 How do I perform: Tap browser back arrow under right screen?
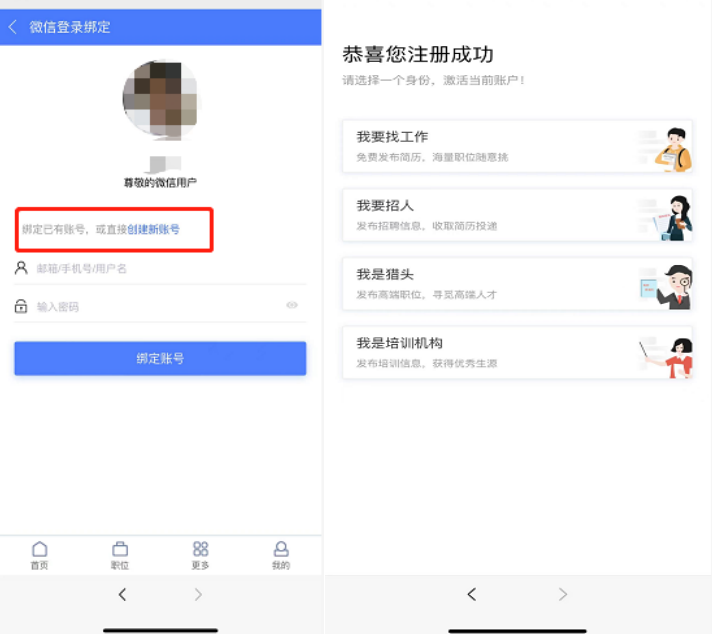point(471,595)
